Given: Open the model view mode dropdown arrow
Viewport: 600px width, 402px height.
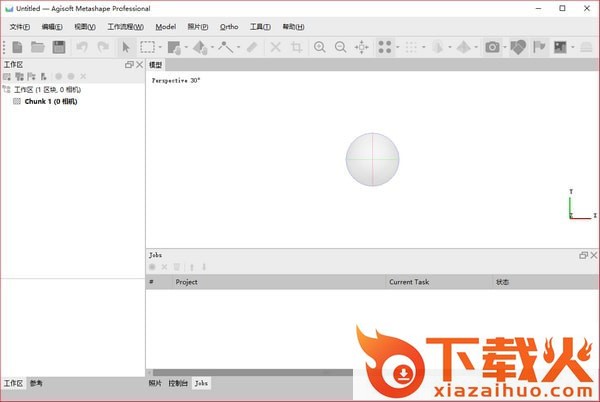Looking at the screenshot, I should pyautogui.click(x=450, y=47).
